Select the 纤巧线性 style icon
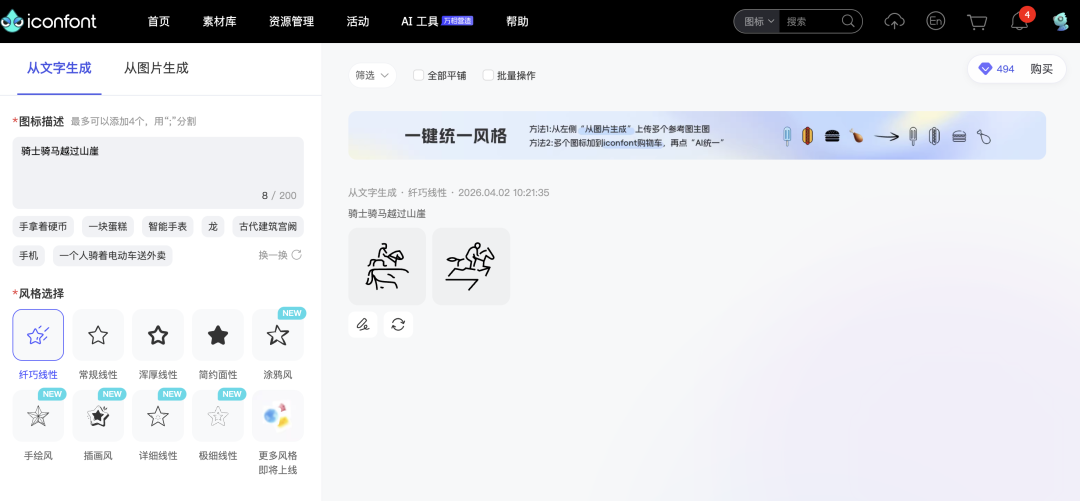This screenshot has width=1080, height=501. [x=38, y=335]
